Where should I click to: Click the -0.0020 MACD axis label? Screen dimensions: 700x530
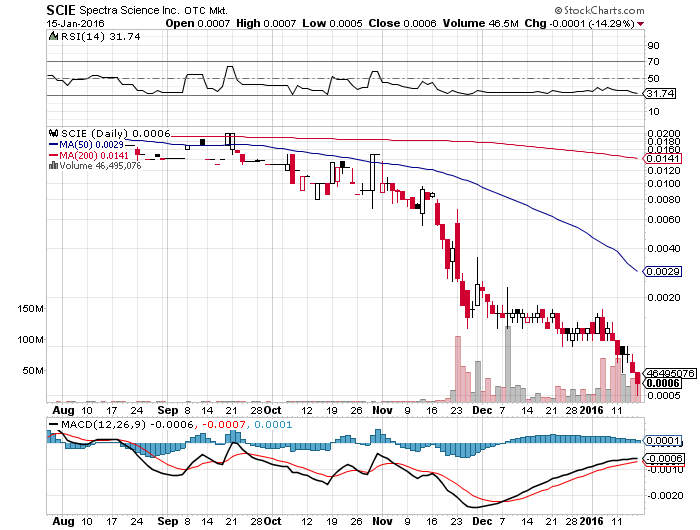click(x=666, y=496)
